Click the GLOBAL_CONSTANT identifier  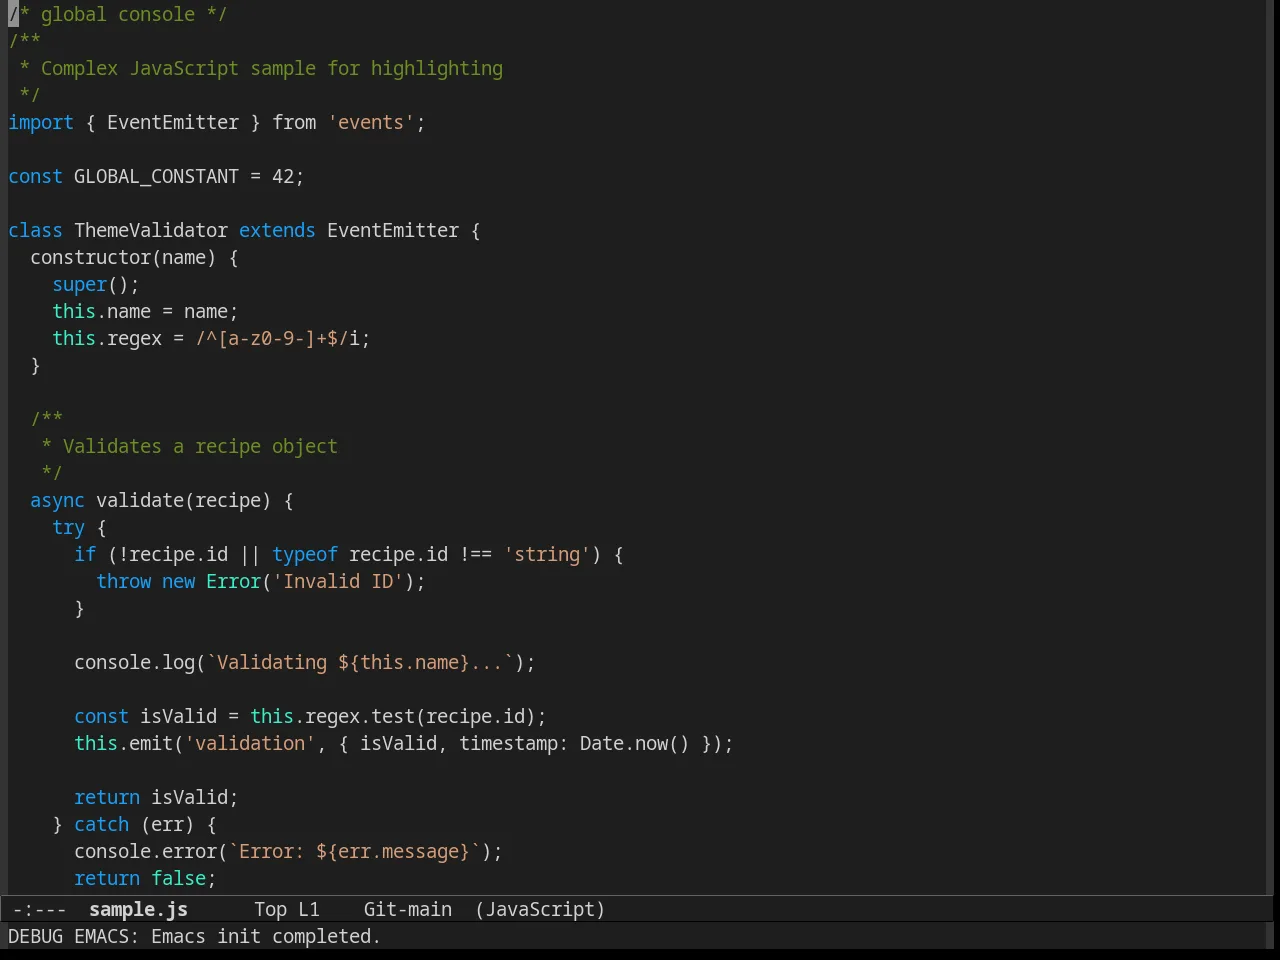tap(156, 176)
